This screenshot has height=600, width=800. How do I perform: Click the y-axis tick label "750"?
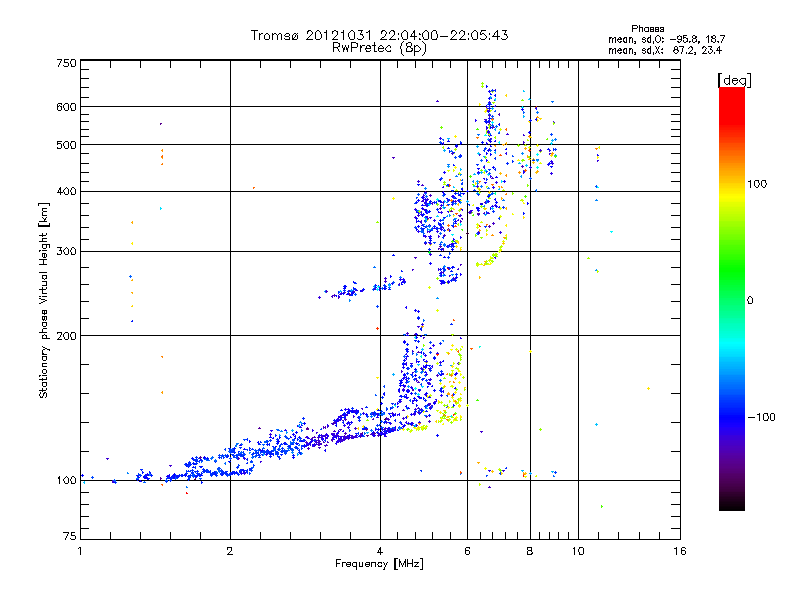coord(66,63)
